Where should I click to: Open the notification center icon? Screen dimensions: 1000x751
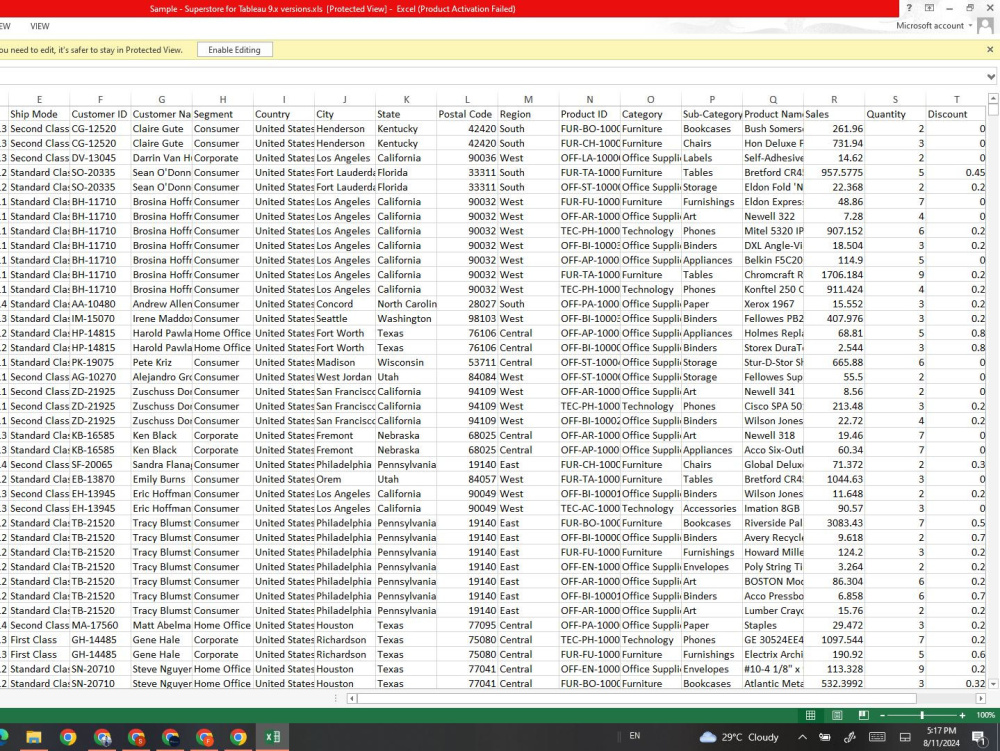pos(979,738)
